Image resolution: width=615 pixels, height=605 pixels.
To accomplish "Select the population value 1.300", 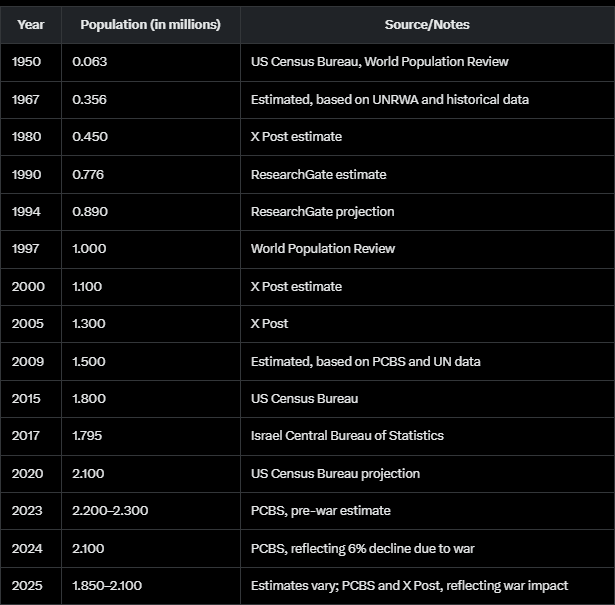I will (x=89, y=323).
